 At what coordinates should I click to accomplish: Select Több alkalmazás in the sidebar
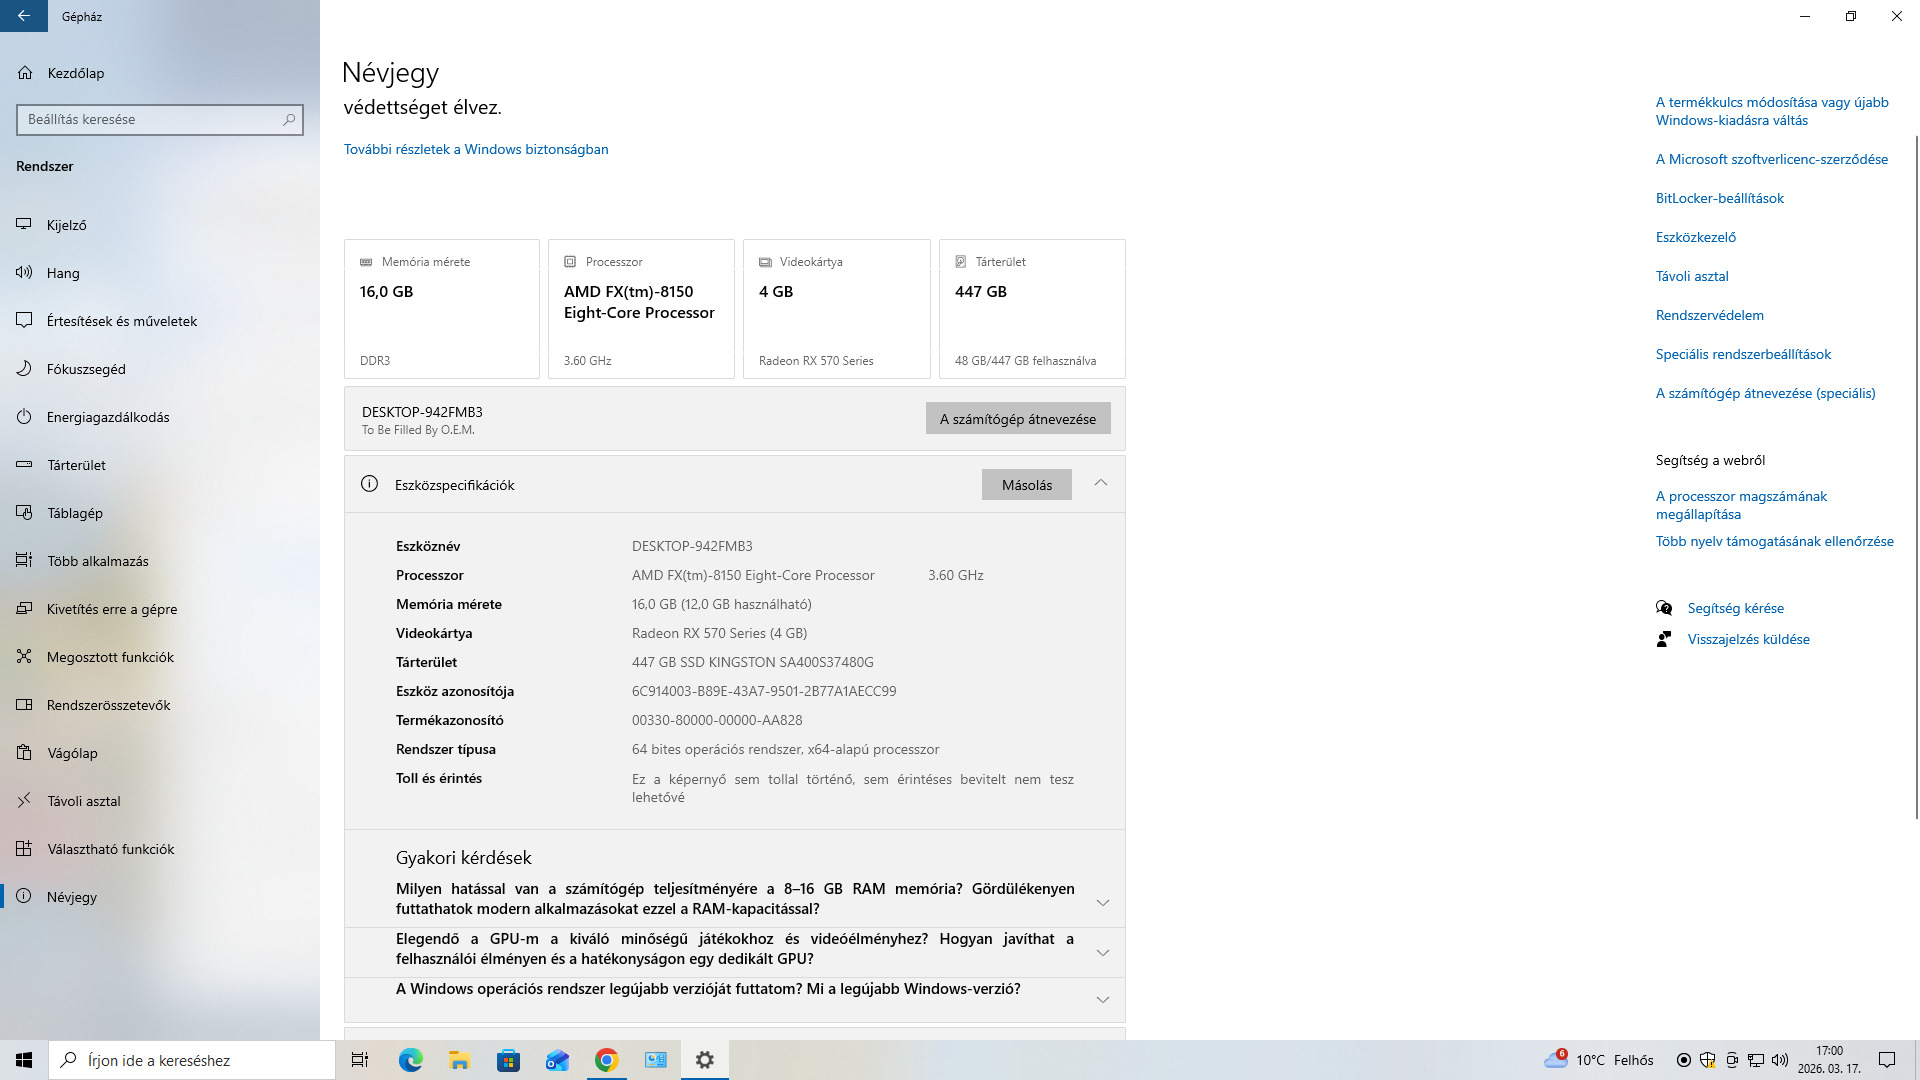[97, 561]
